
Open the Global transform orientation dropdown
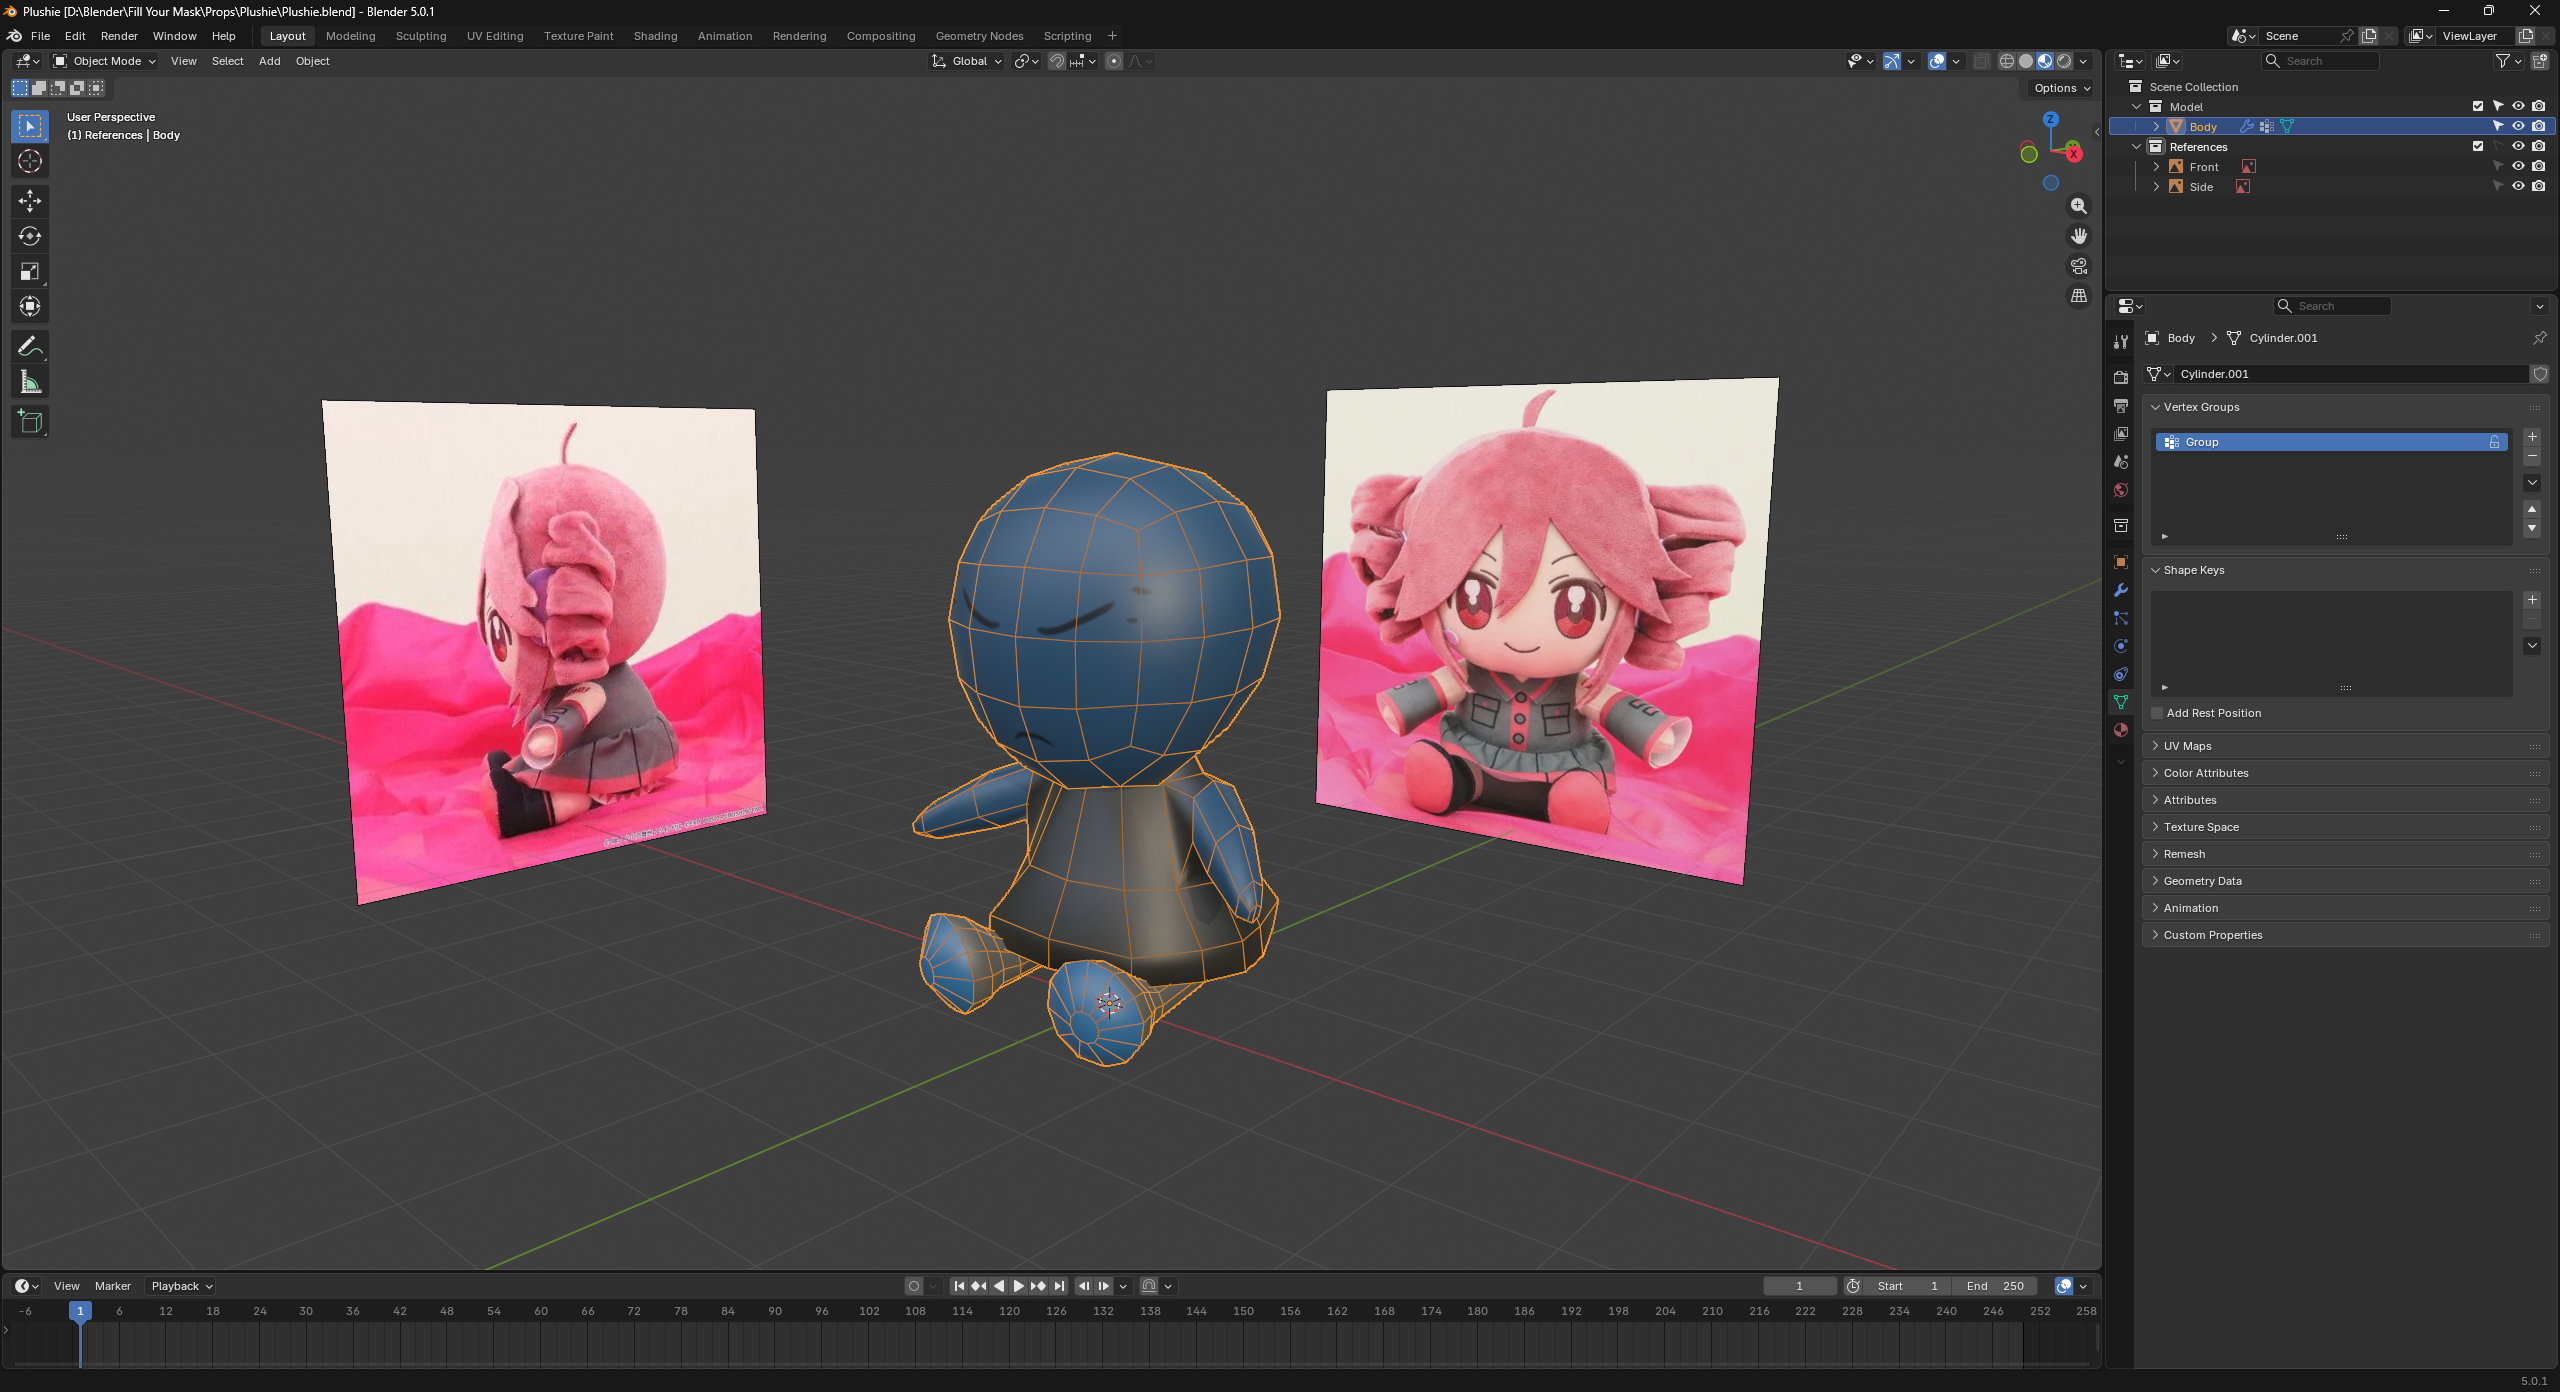[x=967, y=61]
